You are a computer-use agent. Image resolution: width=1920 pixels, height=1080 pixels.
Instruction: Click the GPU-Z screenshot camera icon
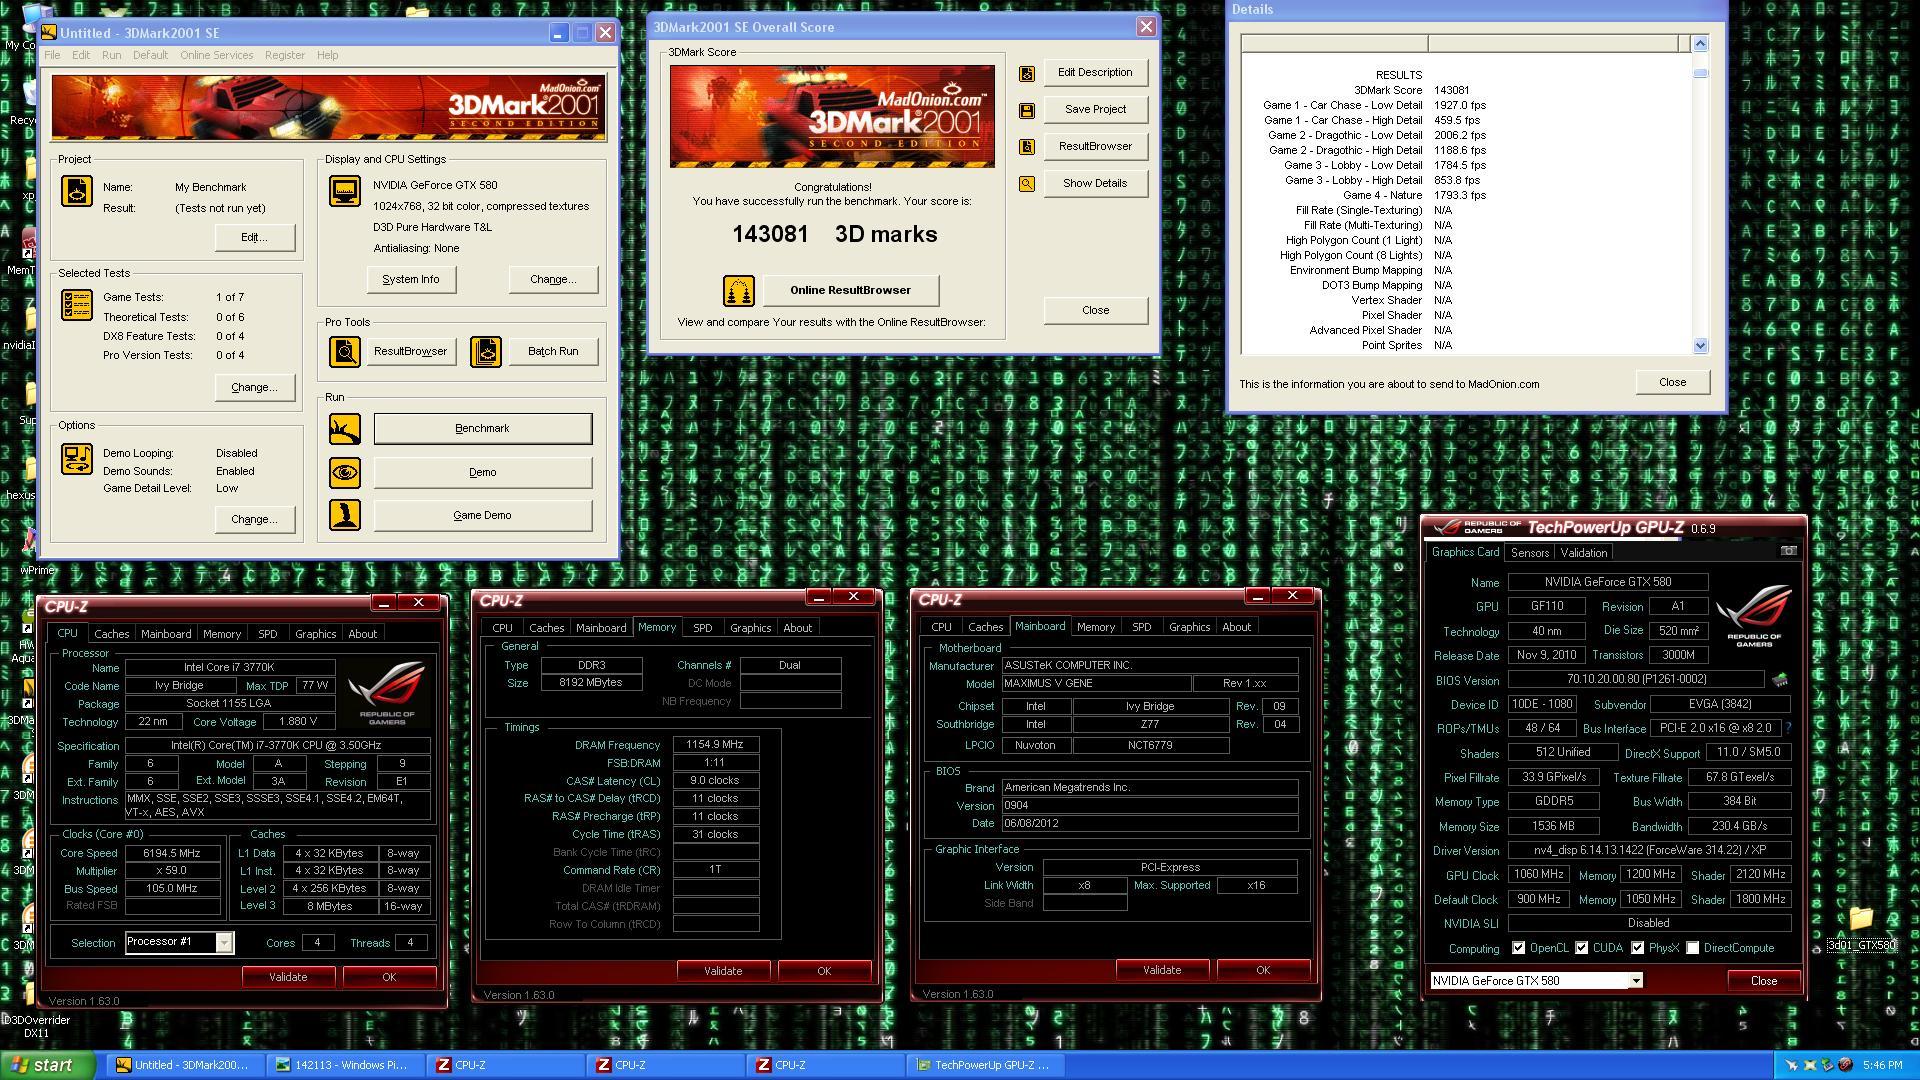coord(1788,551)
